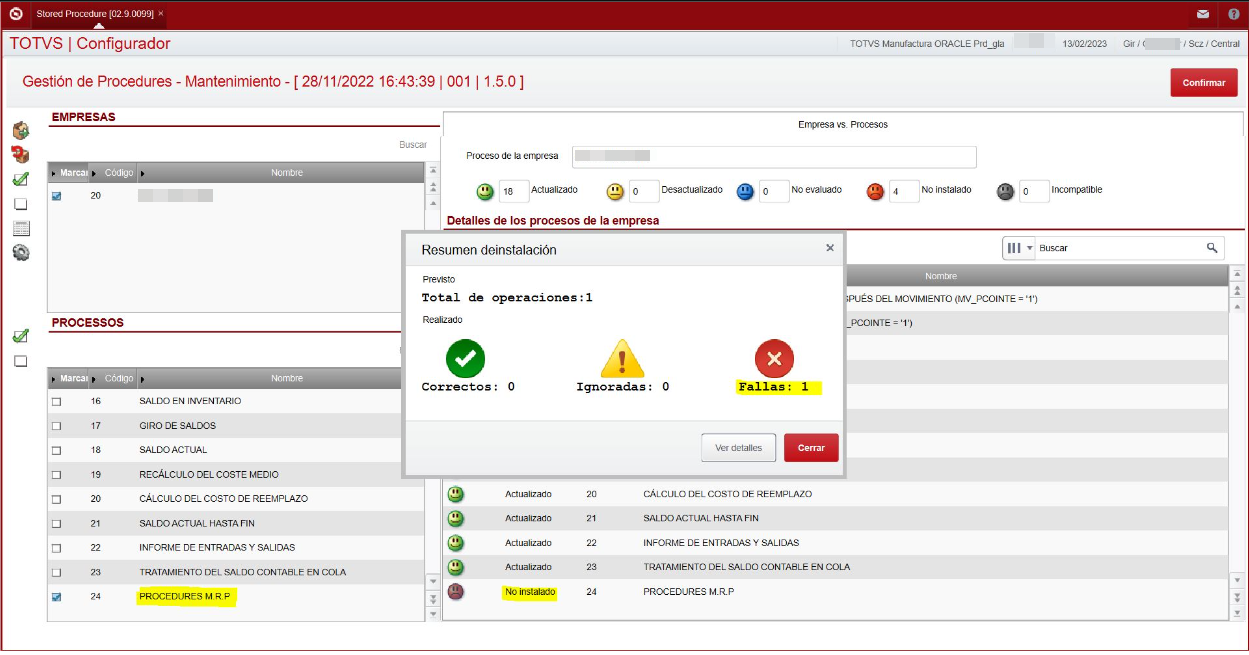This screenshot has height=655, width=1249.
Task: Click the green check-all icon beside Empresas
Action: point(20,179)
